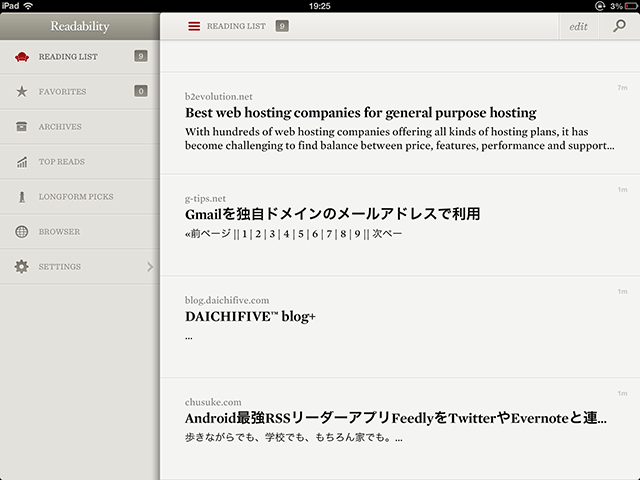Click the Settings gear icon

(22, 267)
